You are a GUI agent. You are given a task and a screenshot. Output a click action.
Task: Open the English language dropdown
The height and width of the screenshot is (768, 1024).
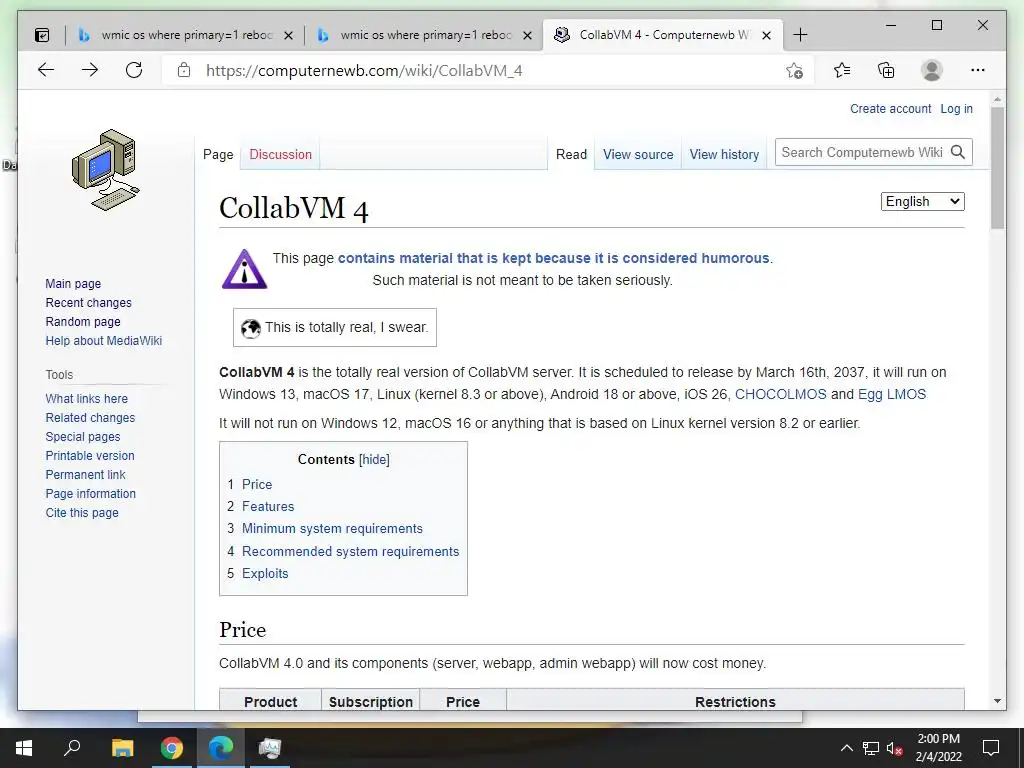click(x=922, y=201)
